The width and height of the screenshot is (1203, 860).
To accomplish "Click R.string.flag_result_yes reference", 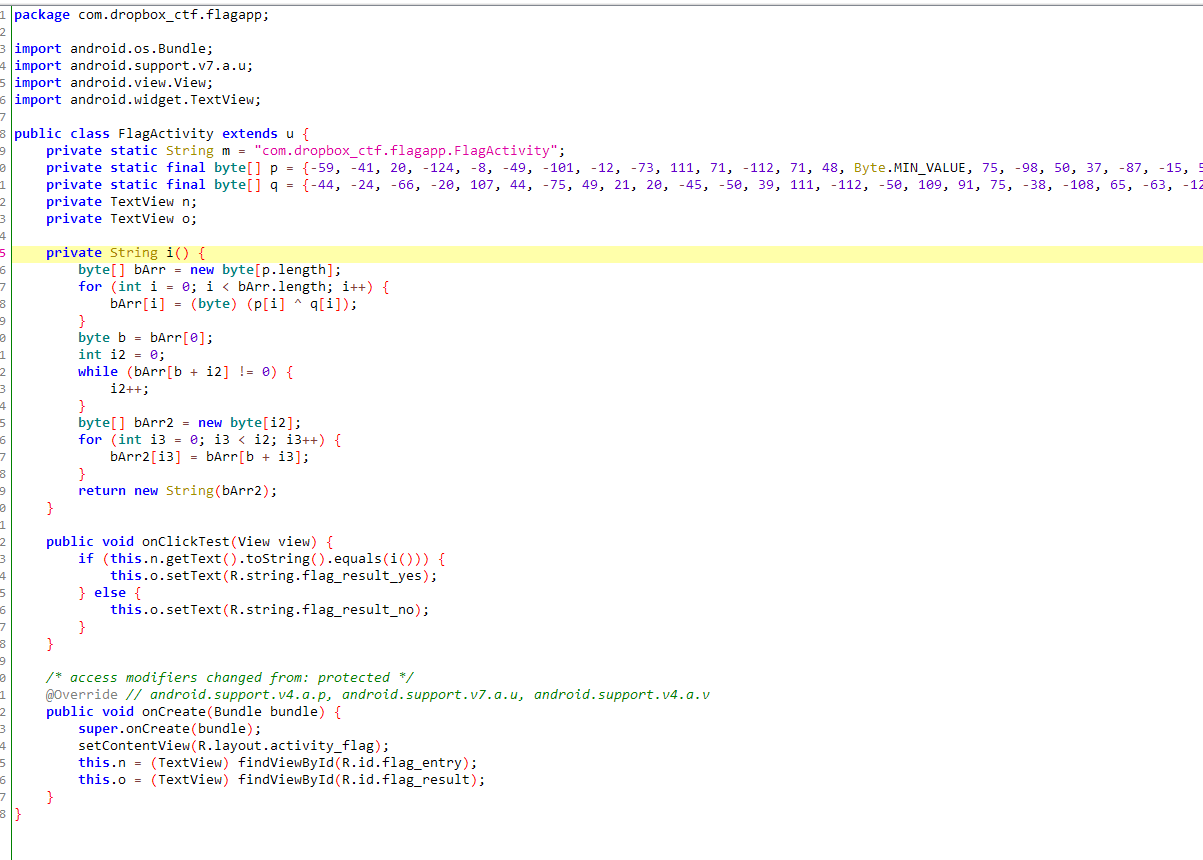I will click(330, 575).
